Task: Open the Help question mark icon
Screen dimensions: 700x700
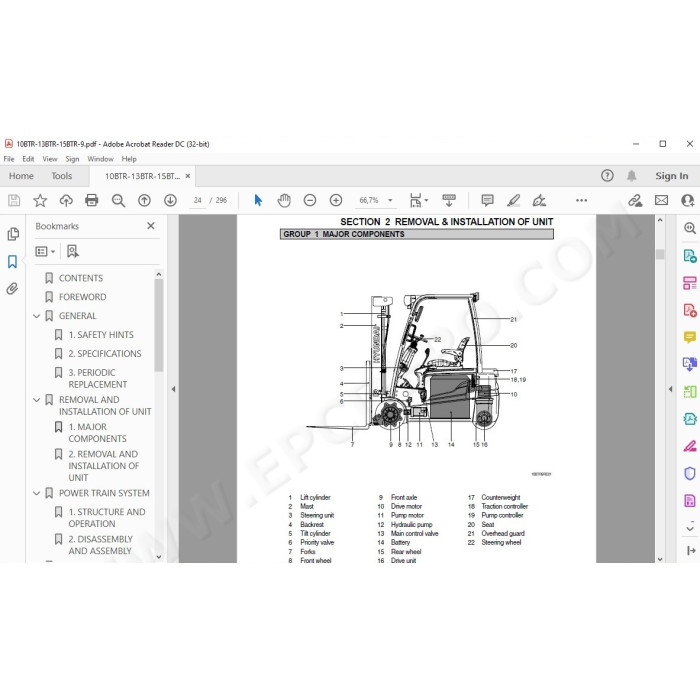Action: tap(607, 175)
